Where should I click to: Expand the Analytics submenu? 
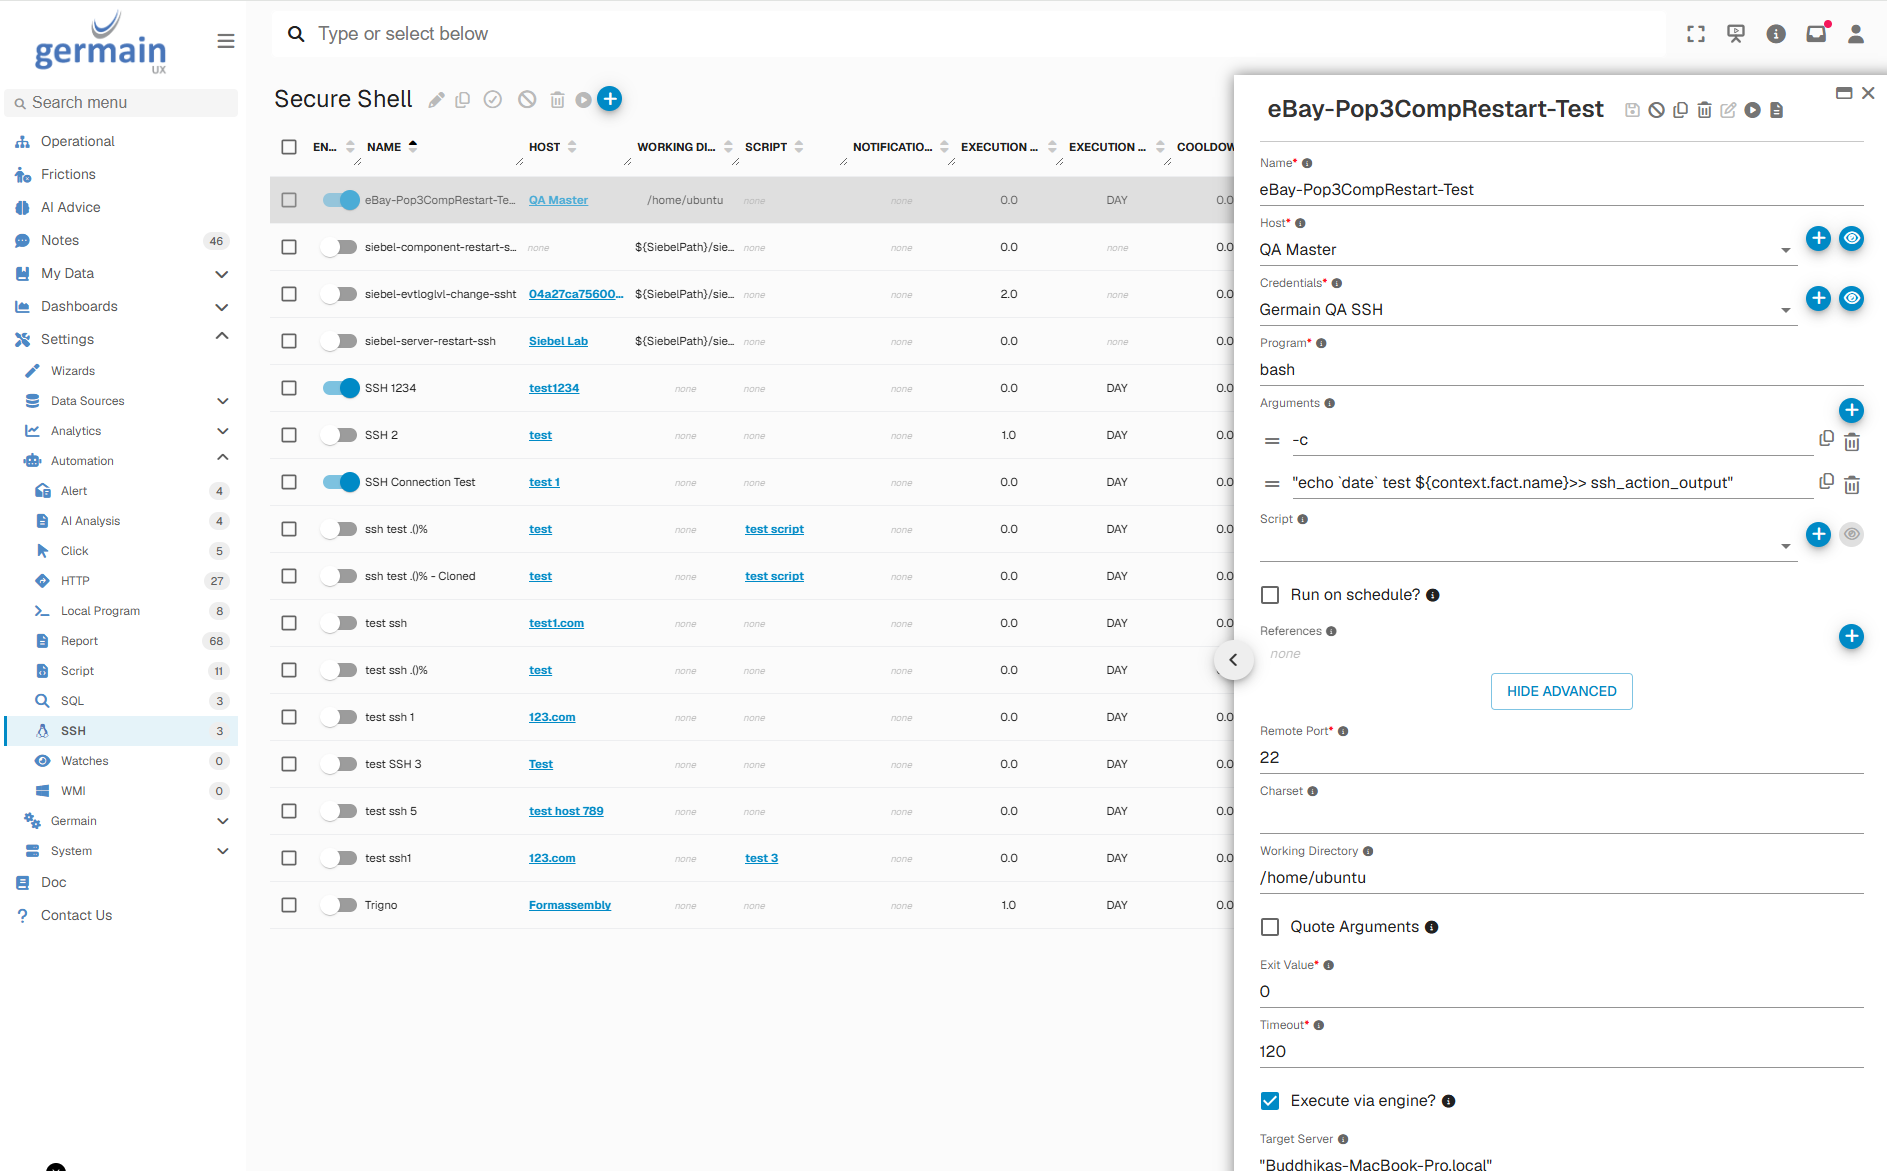point(223,431)
